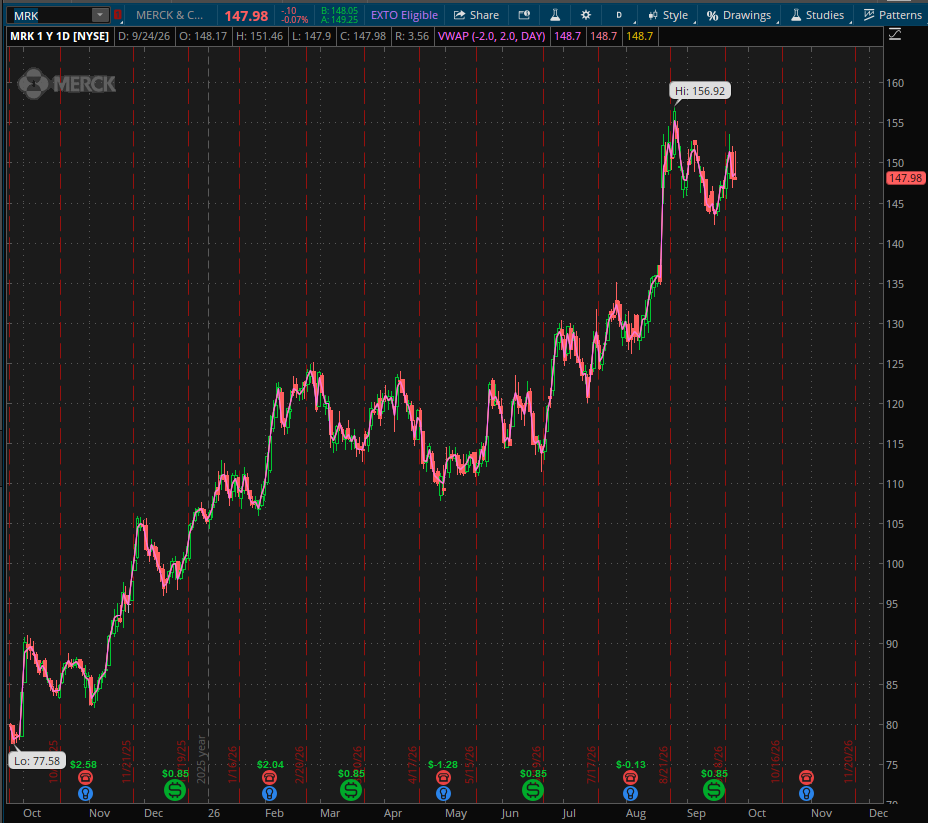Click the camera snapshot icon beside Share
Viewport: 928px width, 823px height.
click(524, 15)
